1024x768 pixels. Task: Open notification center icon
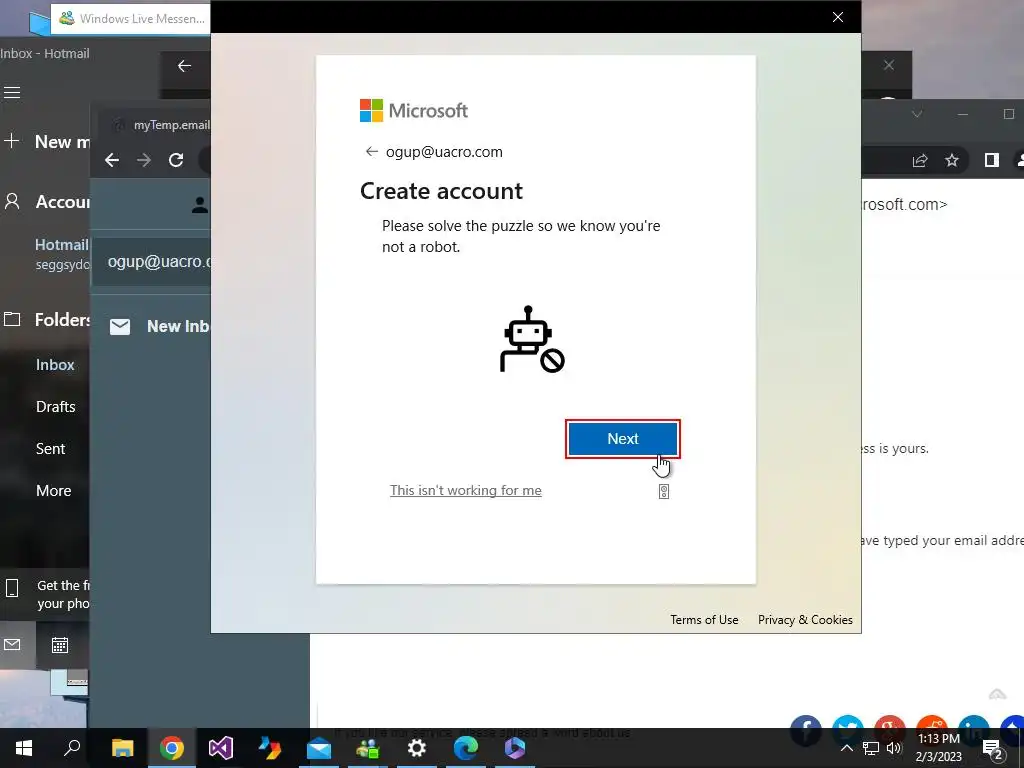993,749
